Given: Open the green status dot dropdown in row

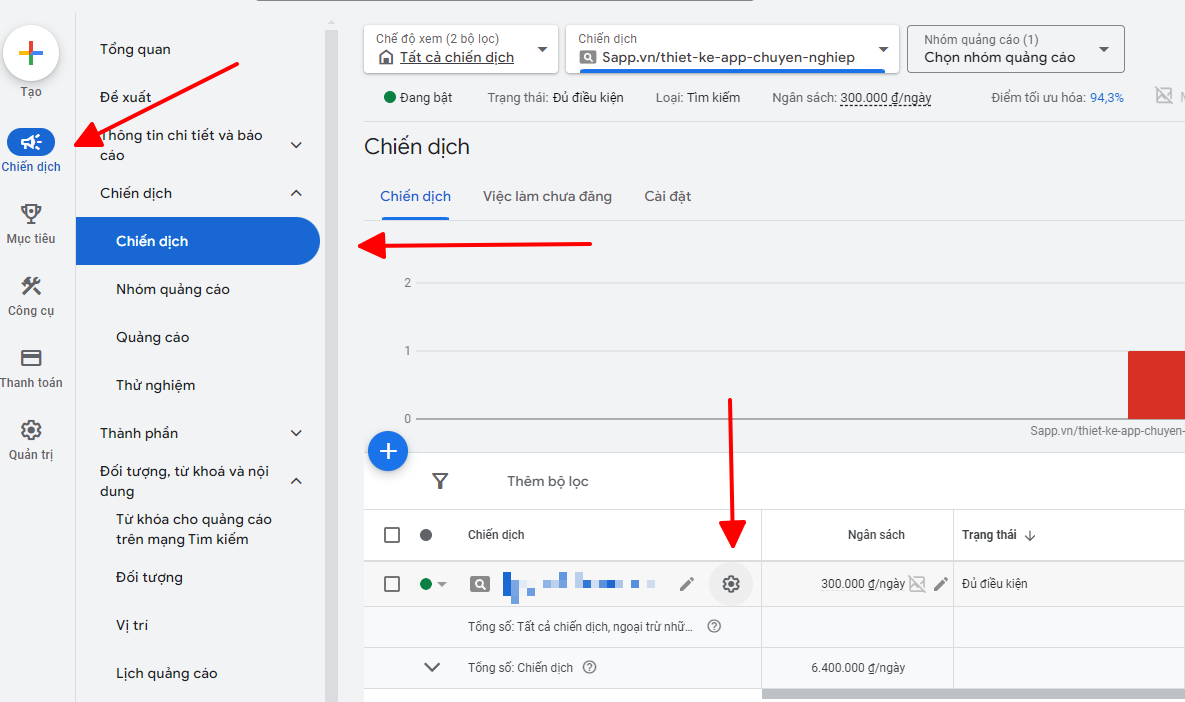Looking at the screenshot, I should (433, 584).
